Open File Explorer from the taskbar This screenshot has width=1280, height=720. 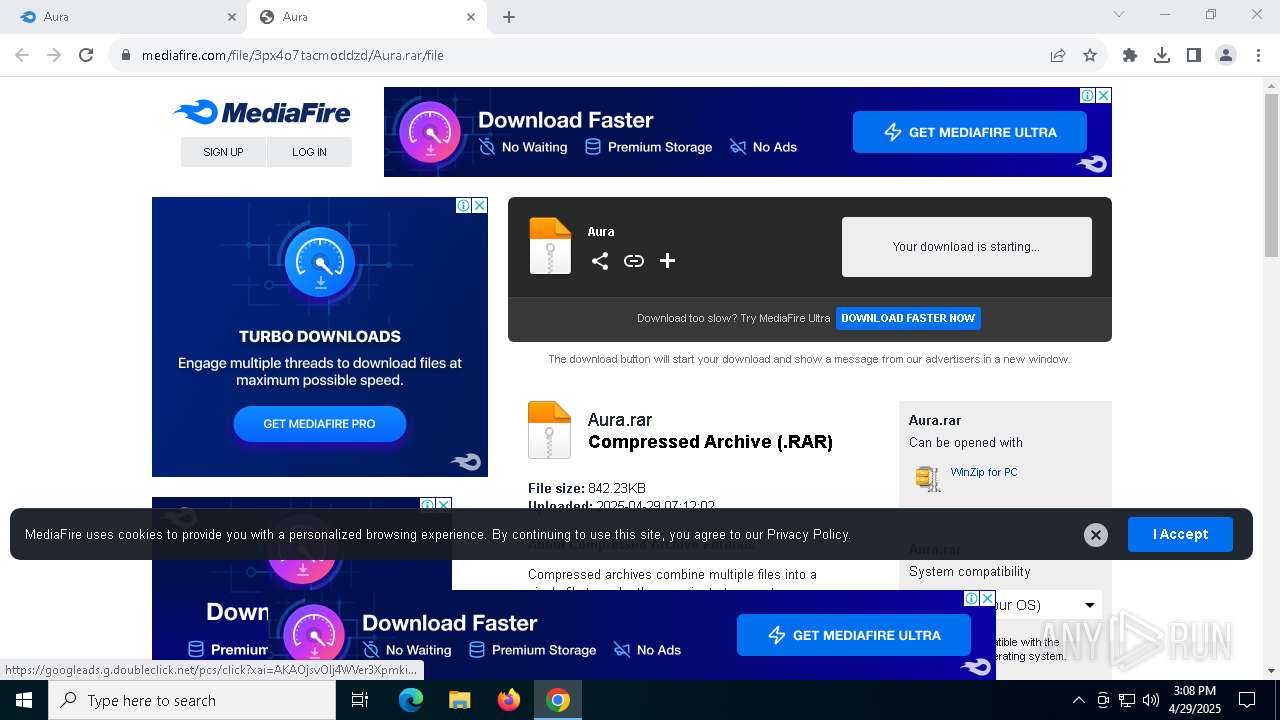[x=459, y=700]
